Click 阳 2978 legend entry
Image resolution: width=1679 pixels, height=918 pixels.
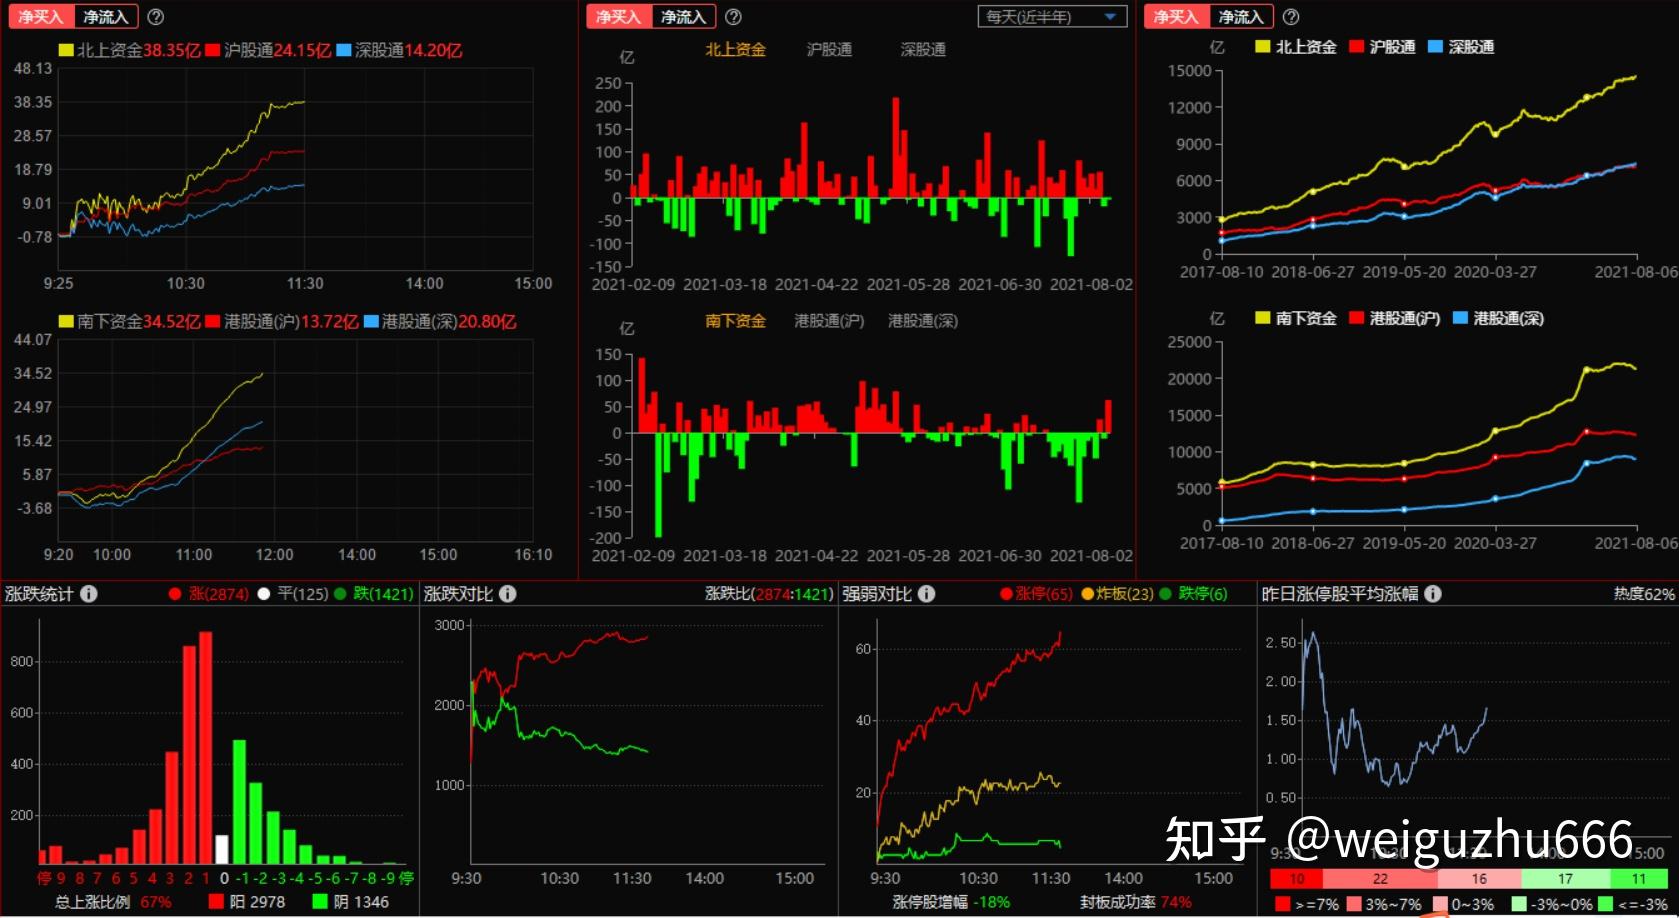[247, 902]
